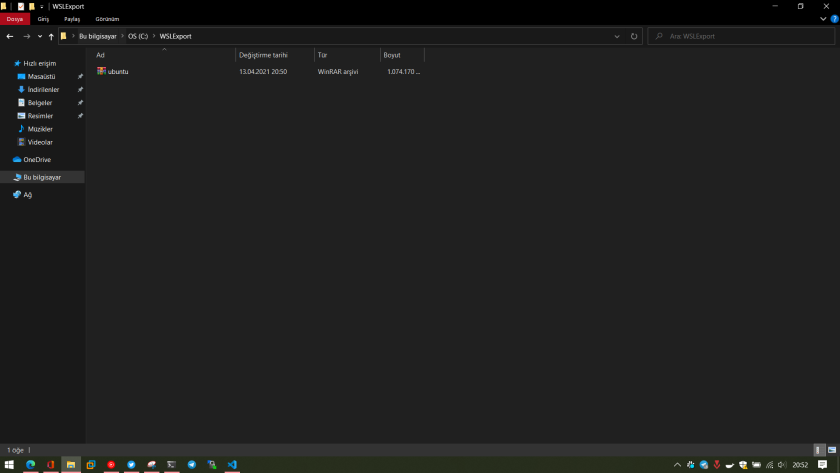Switch to the Görünüm ribbon tab
Image resolution: width=840 pixels, height=473 pixels.
(107, 19)
